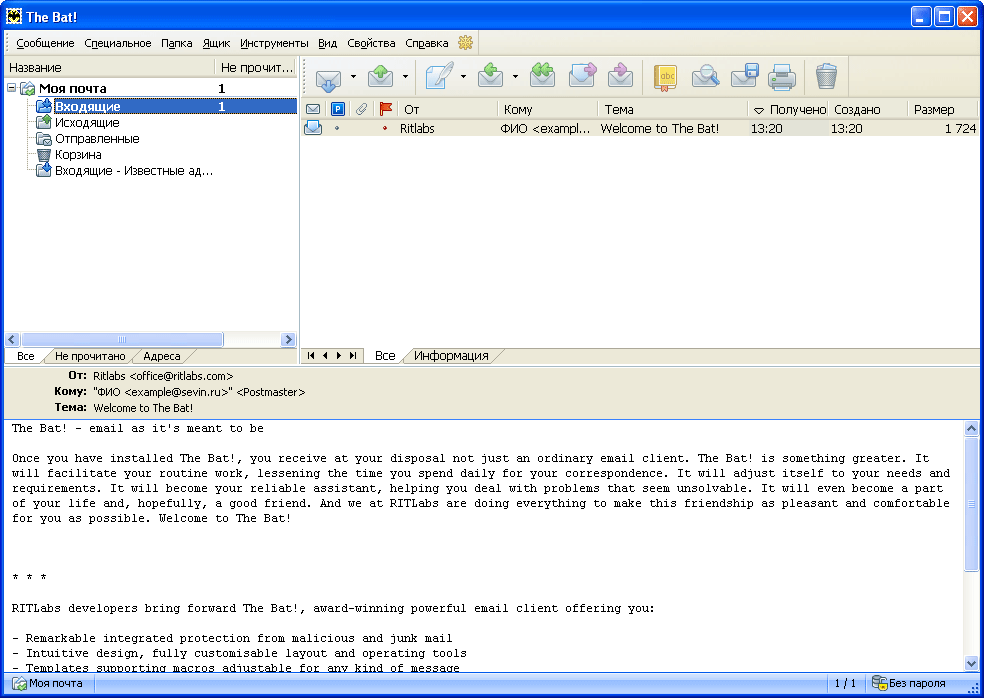This screenshot has height=698, width=984.
Task: Click the Redirect message icon
Action: point(621,75)
